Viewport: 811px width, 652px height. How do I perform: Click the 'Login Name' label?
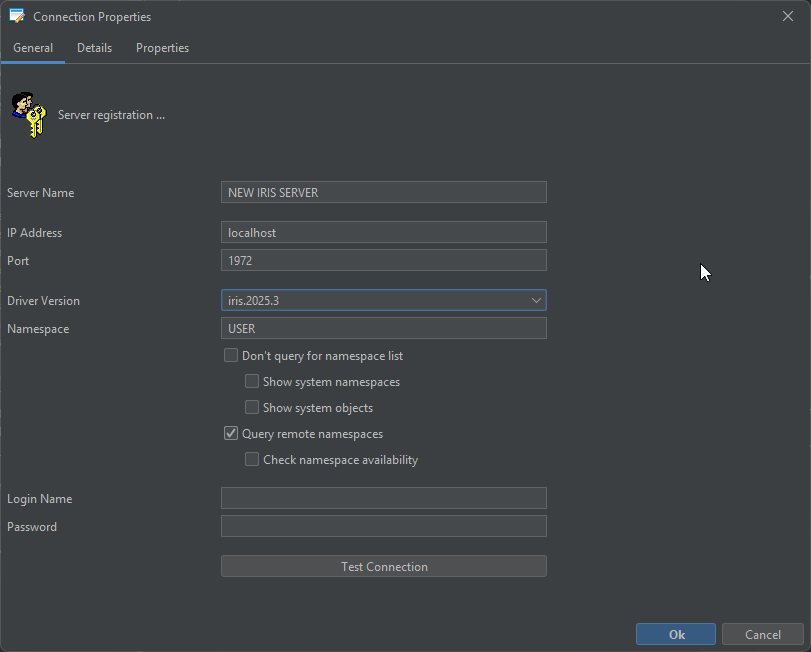tap(40, 499)
